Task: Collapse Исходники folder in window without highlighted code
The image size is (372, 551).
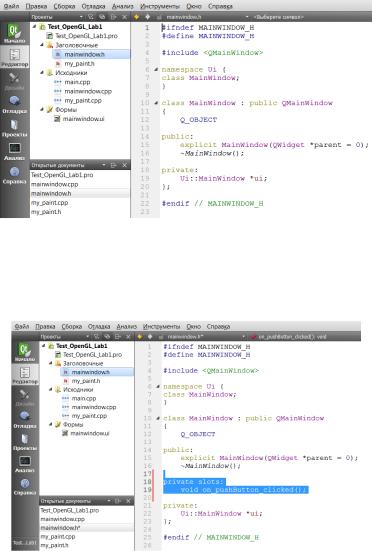Action: pyautogui.click(x=42, y=72)
